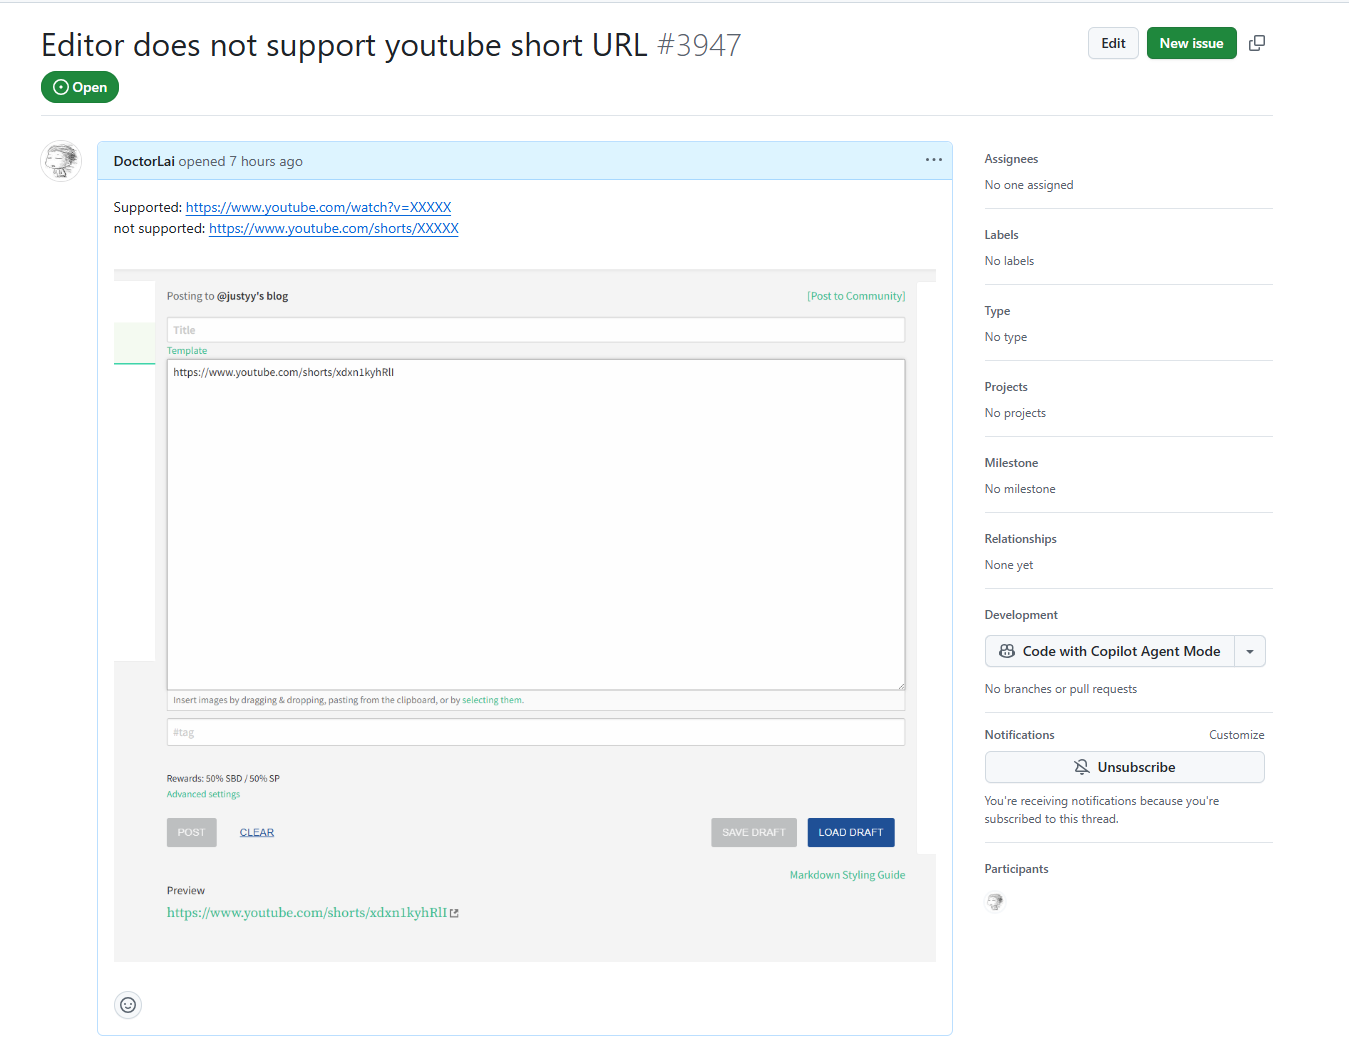
Task: Open the three-dot comment options menu
Action: coord(934,160)
